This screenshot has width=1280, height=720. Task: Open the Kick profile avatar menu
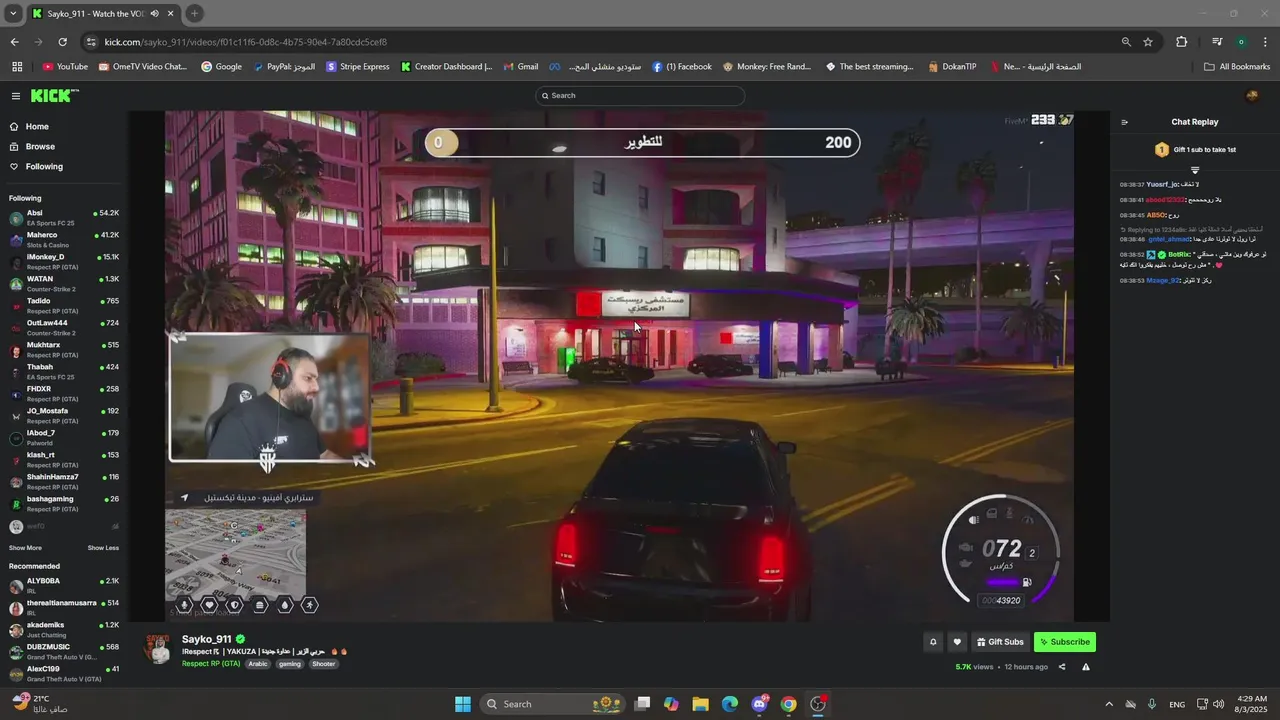1252,96
